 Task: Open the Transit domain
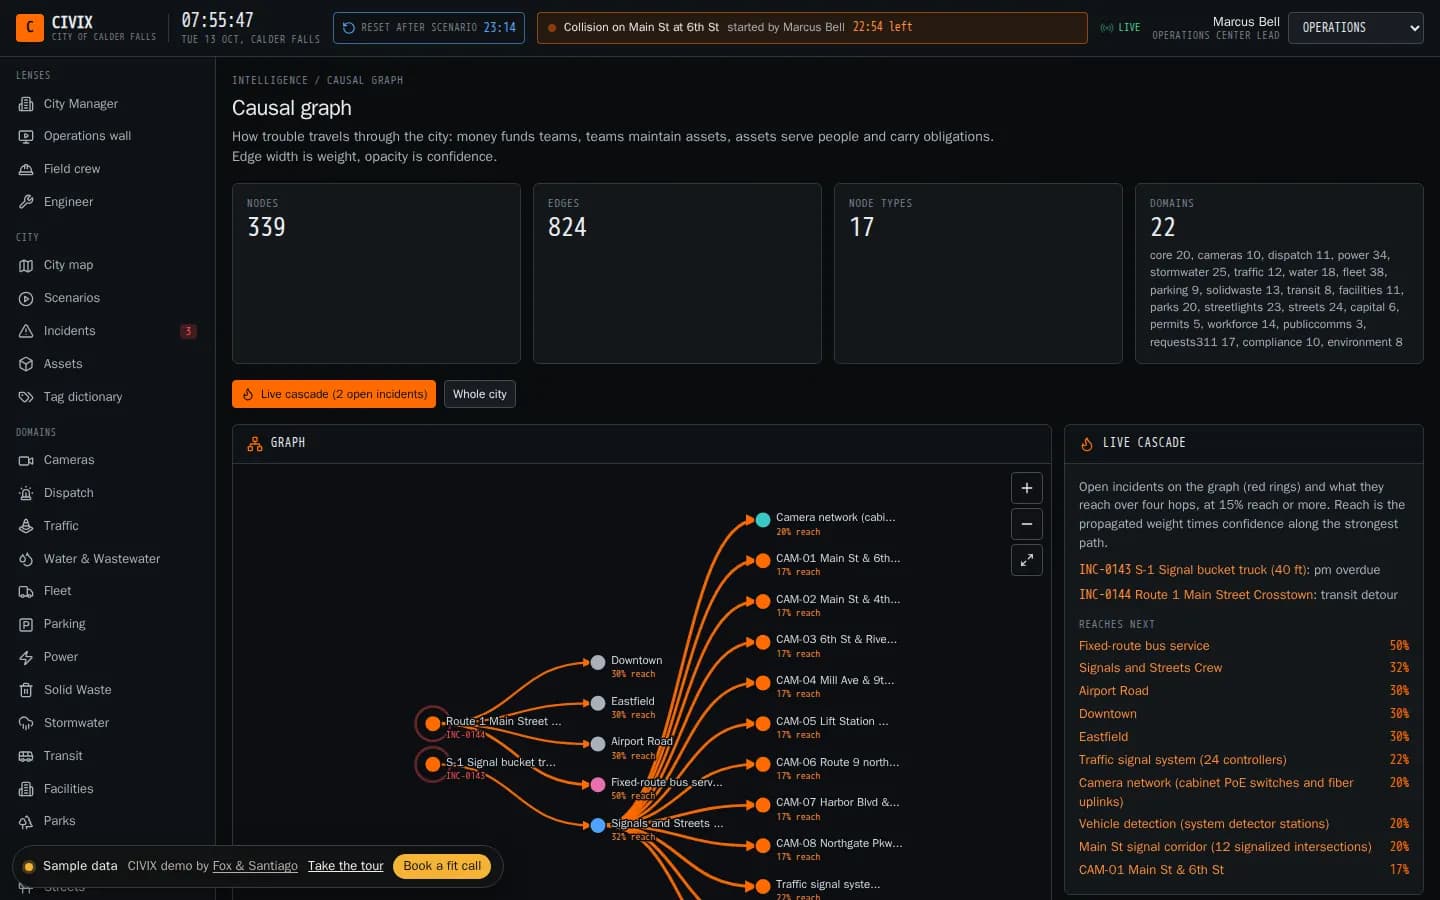click(x=107, y=756)
